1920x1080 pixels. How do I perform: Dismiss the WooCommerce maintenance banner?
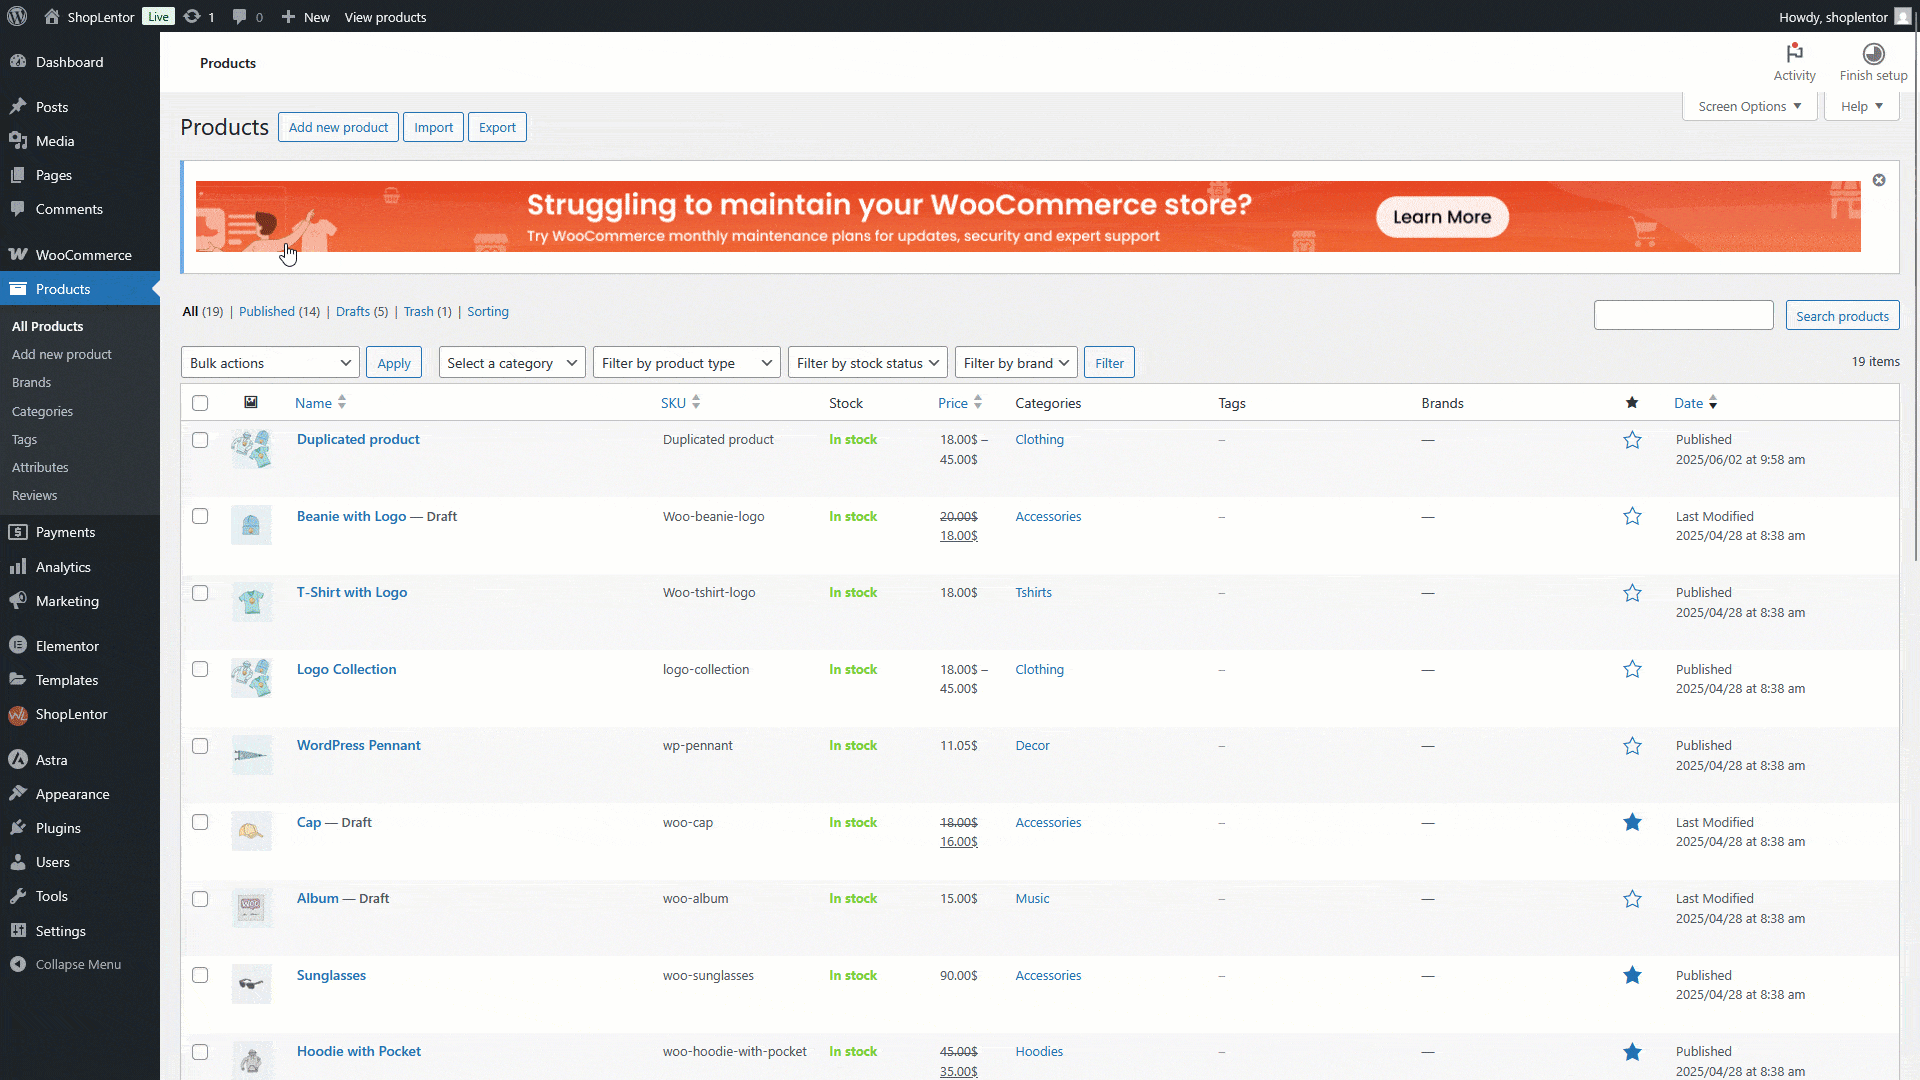pos(1879,180)
